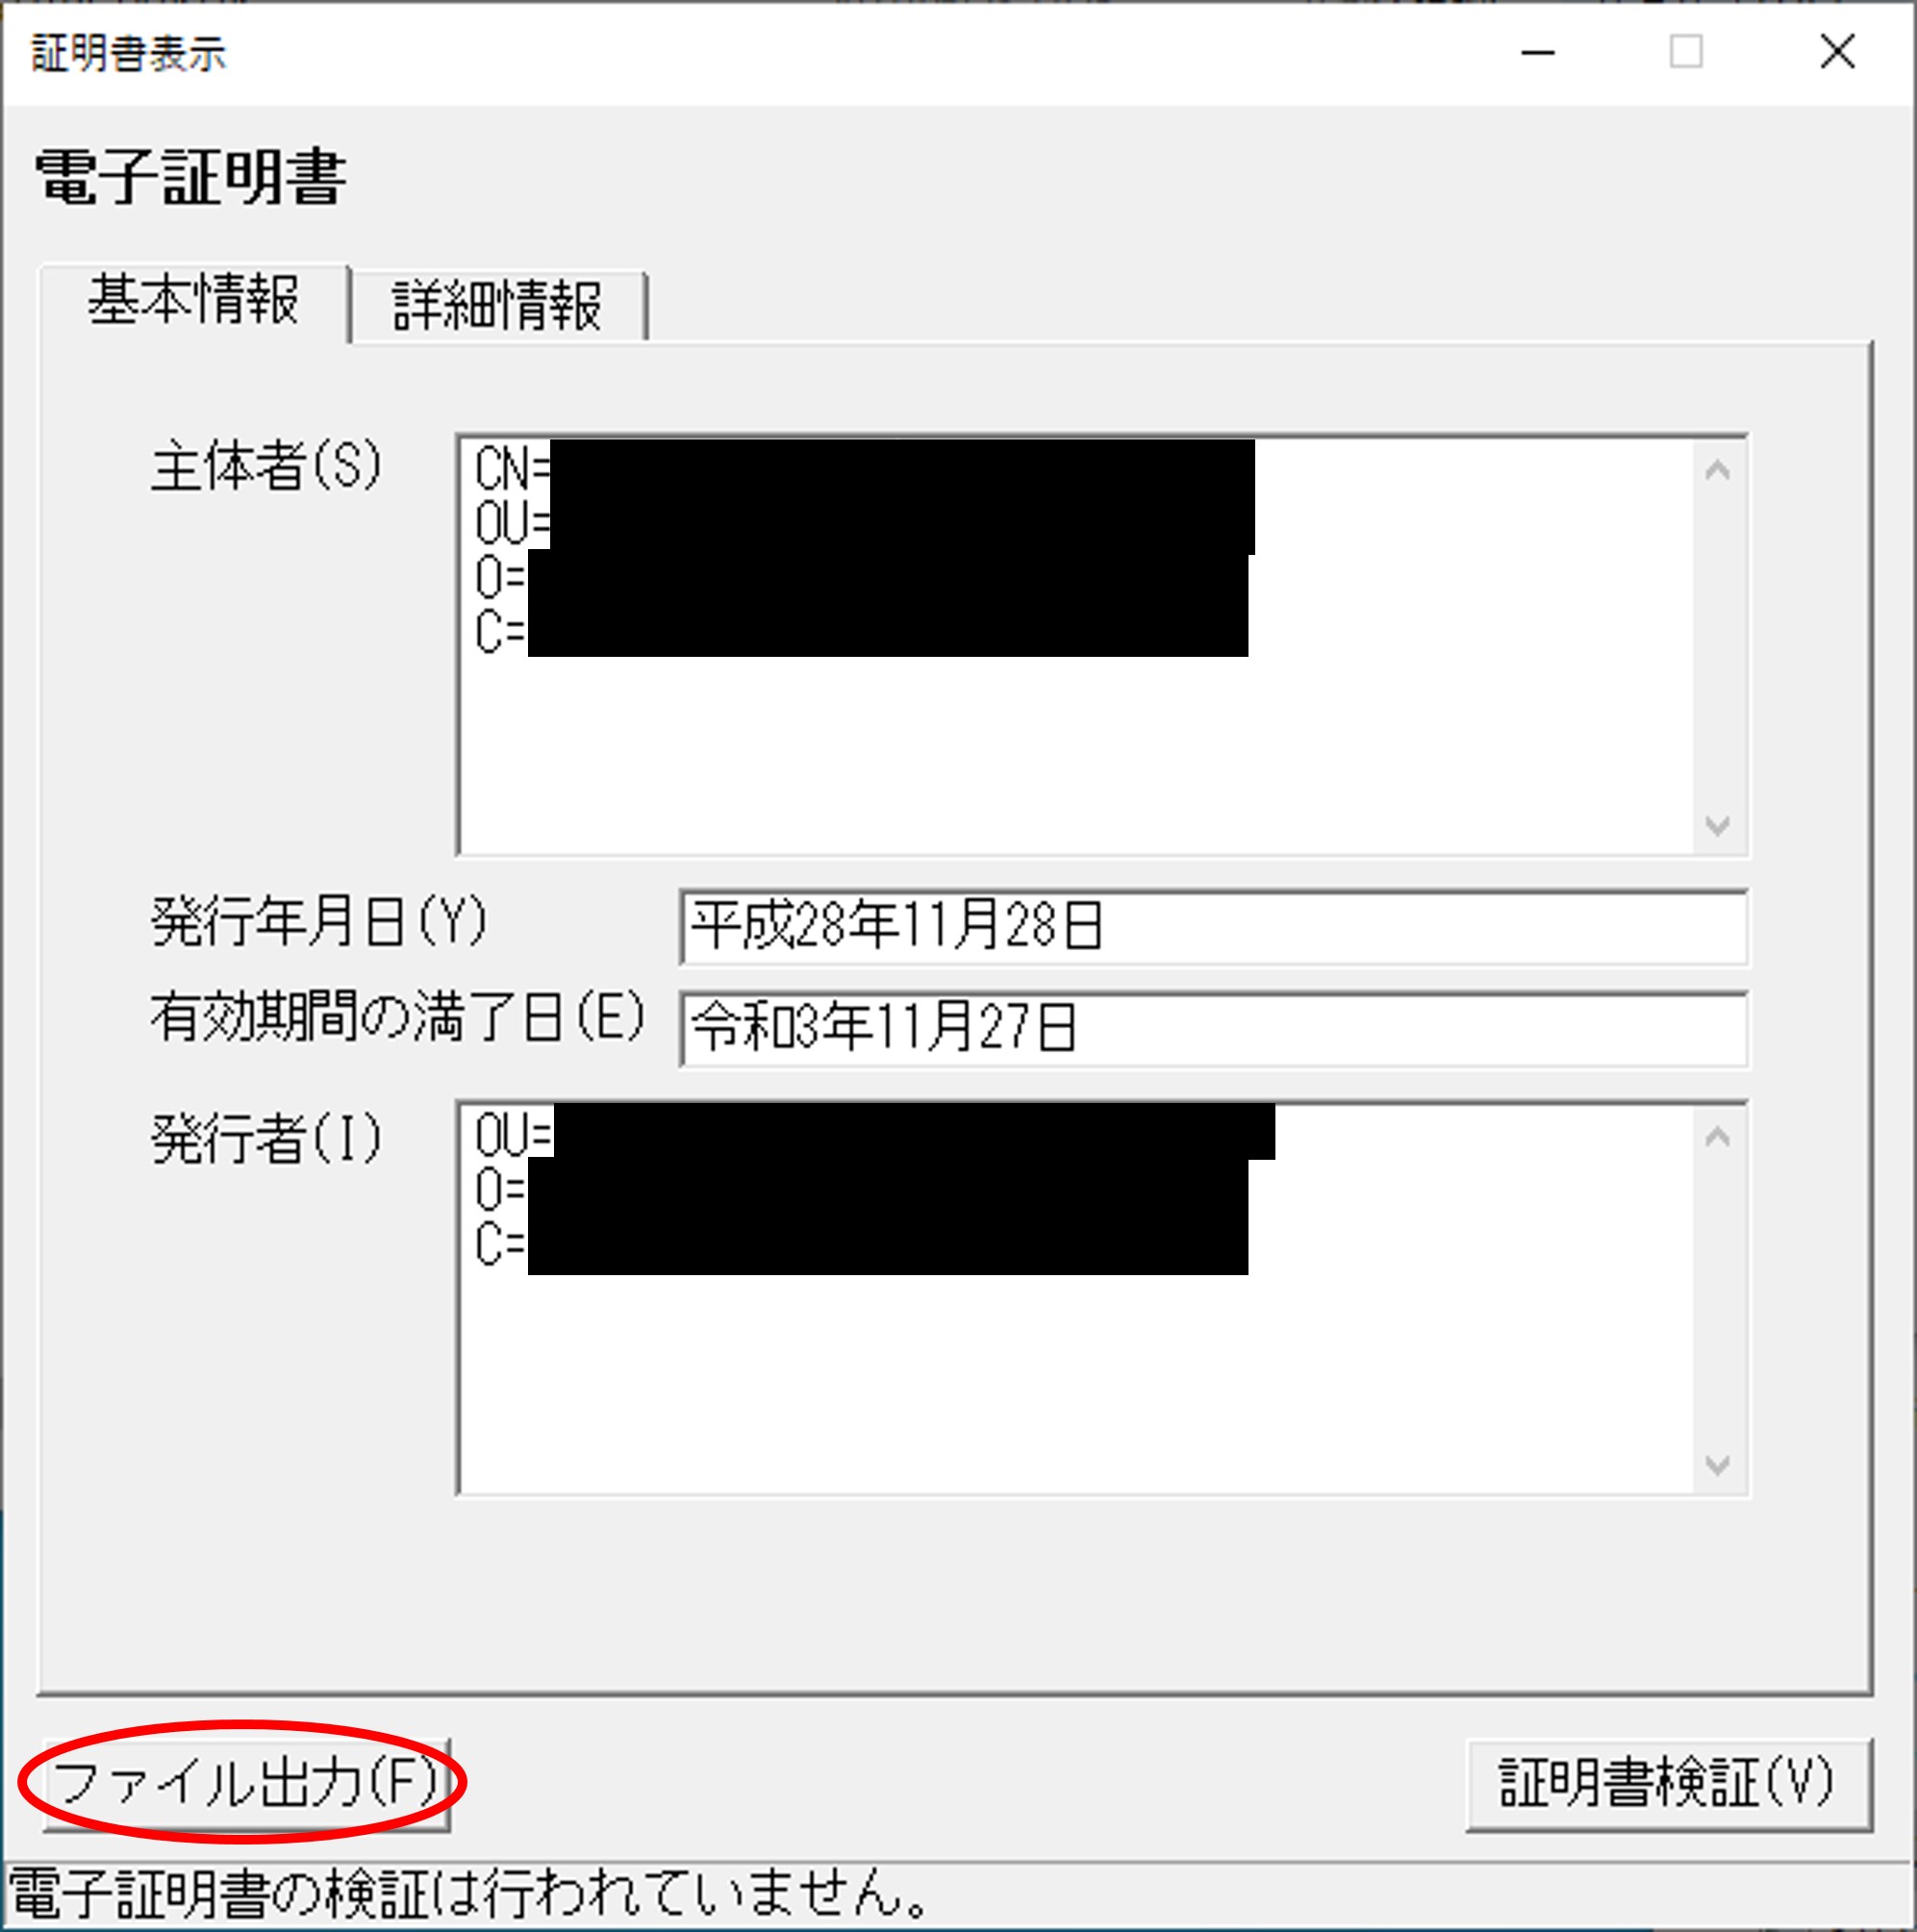Screen dimensions: 1917x1932
Task: Close the 証明書表示 window
Action: tap(1837, 52)
